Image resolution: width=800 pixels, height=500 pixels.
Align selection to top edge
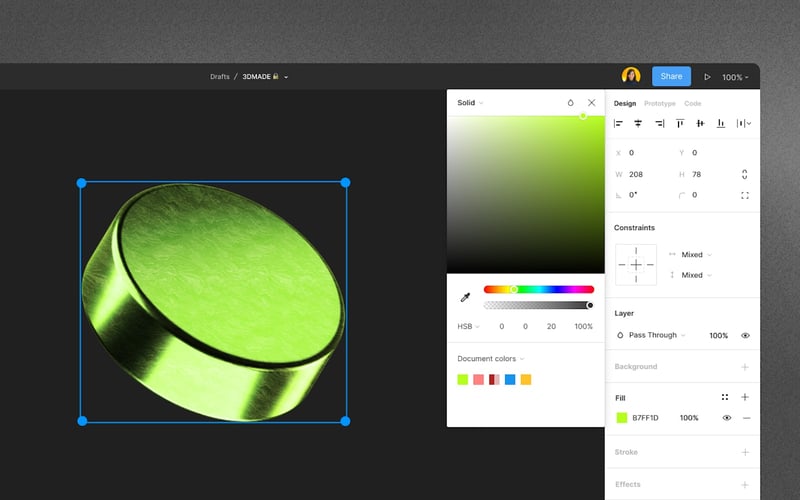tap(680, 123)
